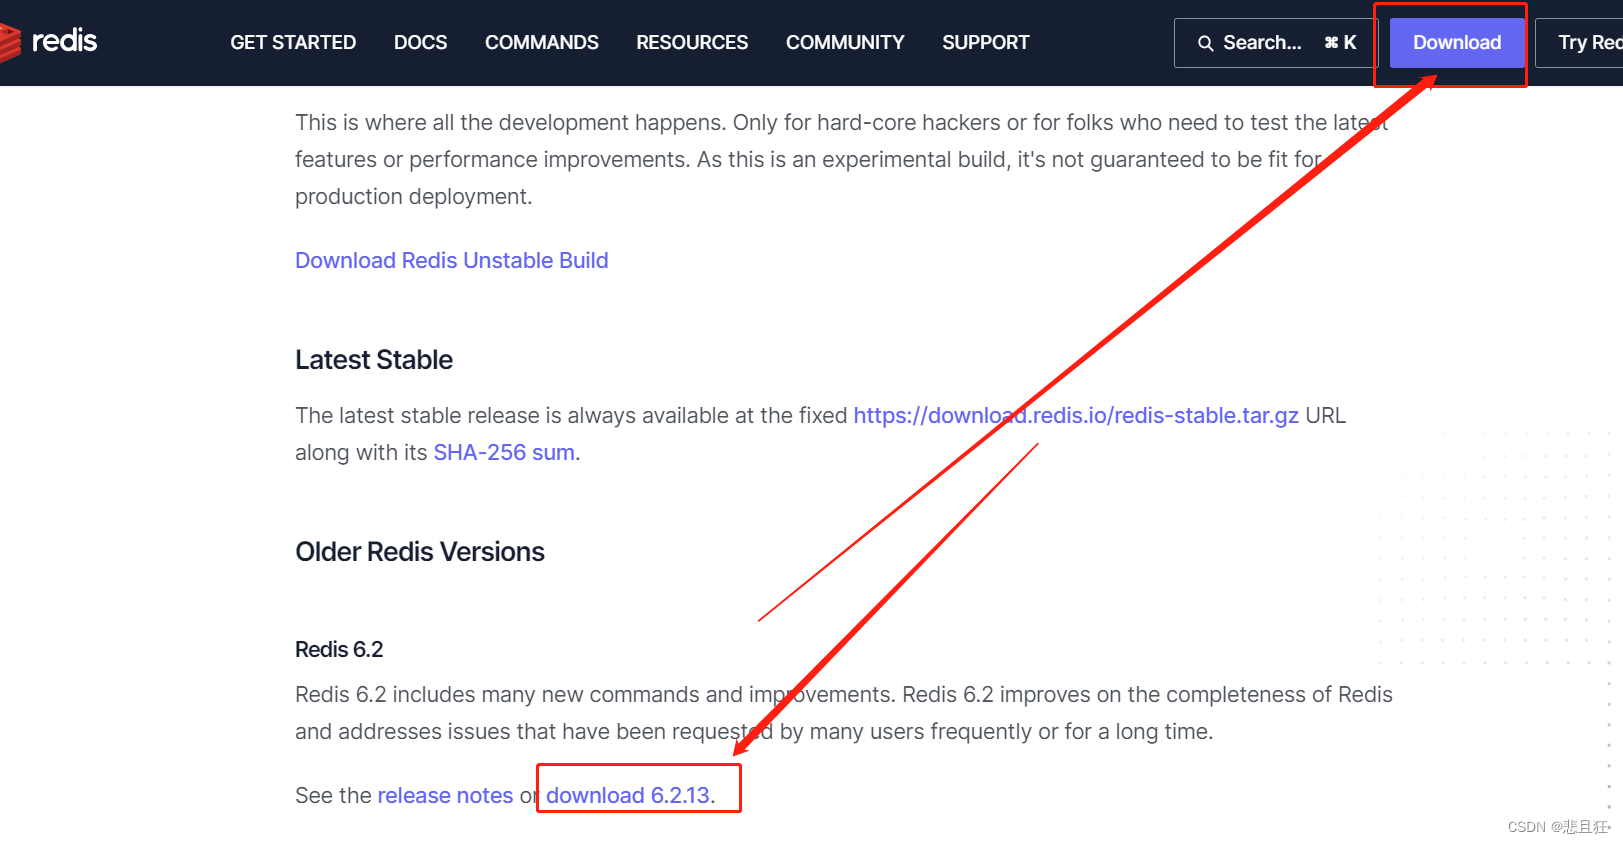Open the RESOURCES menu
The image size is (1623, 843).
coord(692,42)
